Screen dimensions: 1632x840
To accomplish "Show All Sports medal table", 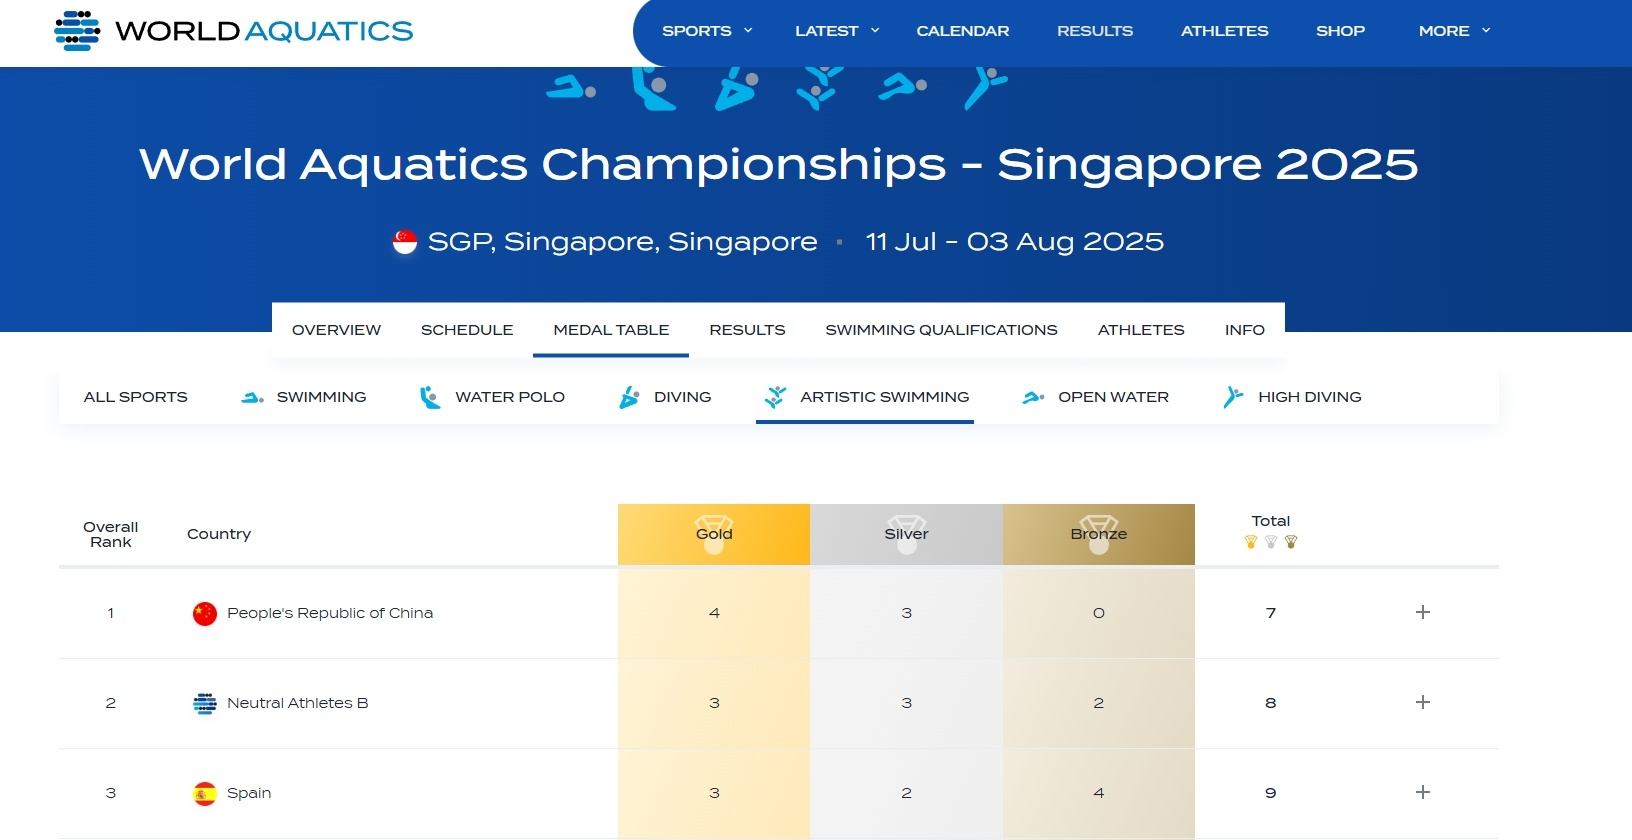I will pos(136,397).
